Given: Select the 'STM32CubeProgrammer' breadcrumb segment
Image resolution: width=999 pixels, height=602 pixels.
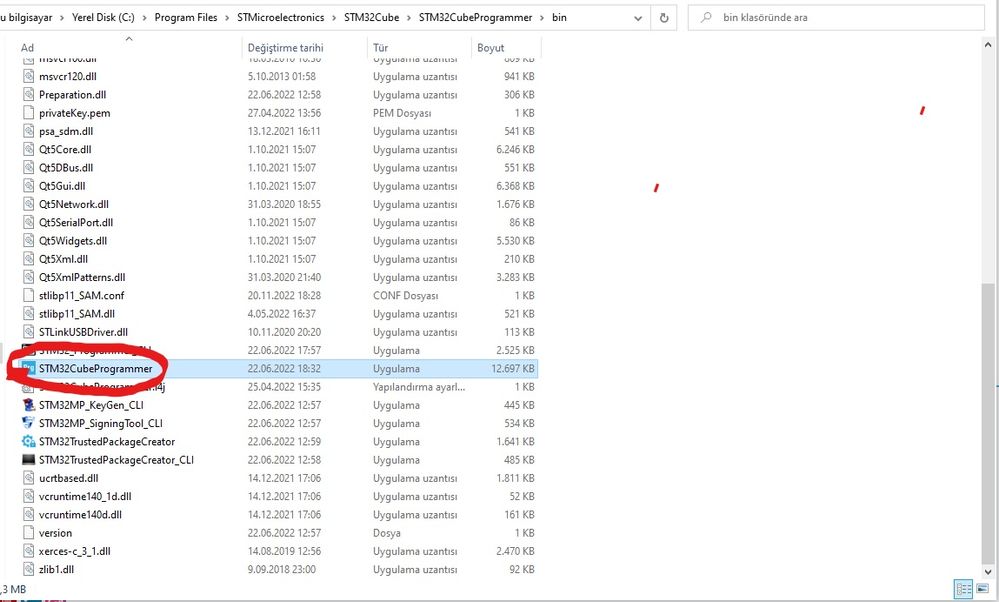Looking at the screenshot, I should 475,18.
